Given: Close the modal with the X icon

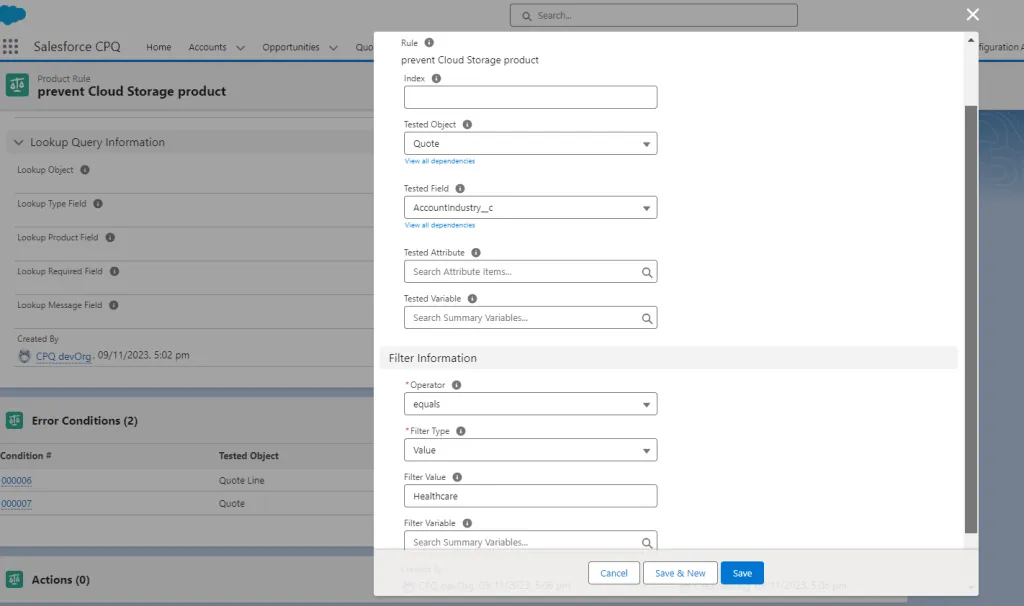Looking at the screenshot, I should coord(972,14).
